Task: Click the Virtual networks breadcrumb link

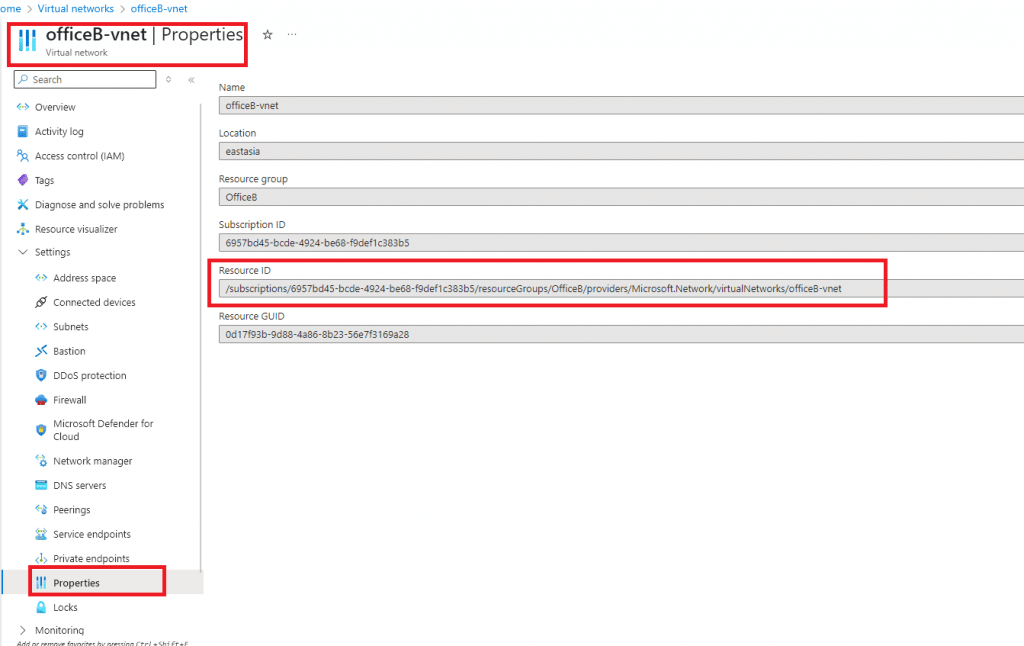Action: (x=76, y=9)
